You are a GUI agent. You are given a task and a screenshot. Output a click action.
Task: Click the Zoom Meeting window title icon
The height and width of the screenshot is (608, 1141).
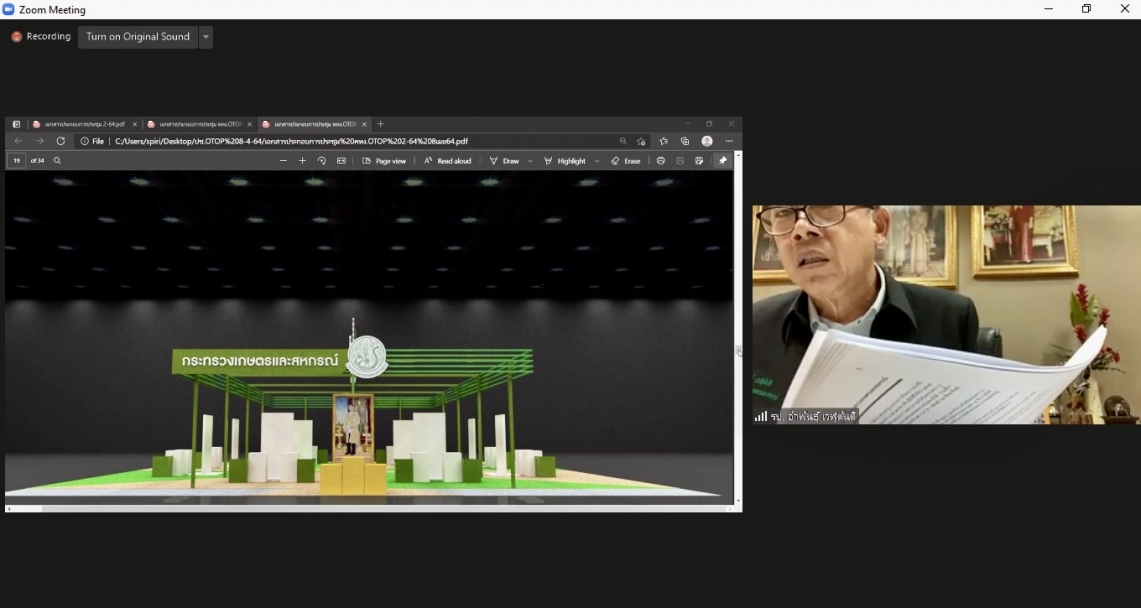click(x=8, y=9)
